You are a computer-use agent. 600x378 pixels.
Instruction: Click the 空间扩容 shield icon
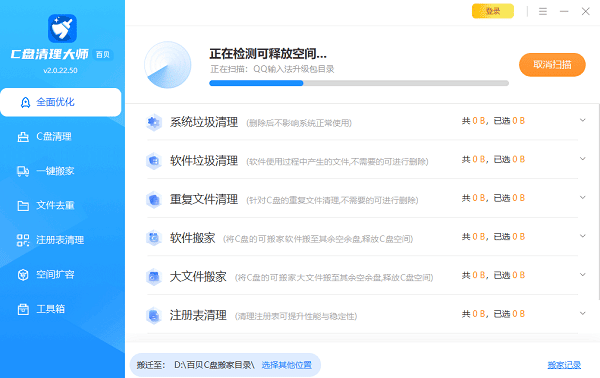[23, 274]
